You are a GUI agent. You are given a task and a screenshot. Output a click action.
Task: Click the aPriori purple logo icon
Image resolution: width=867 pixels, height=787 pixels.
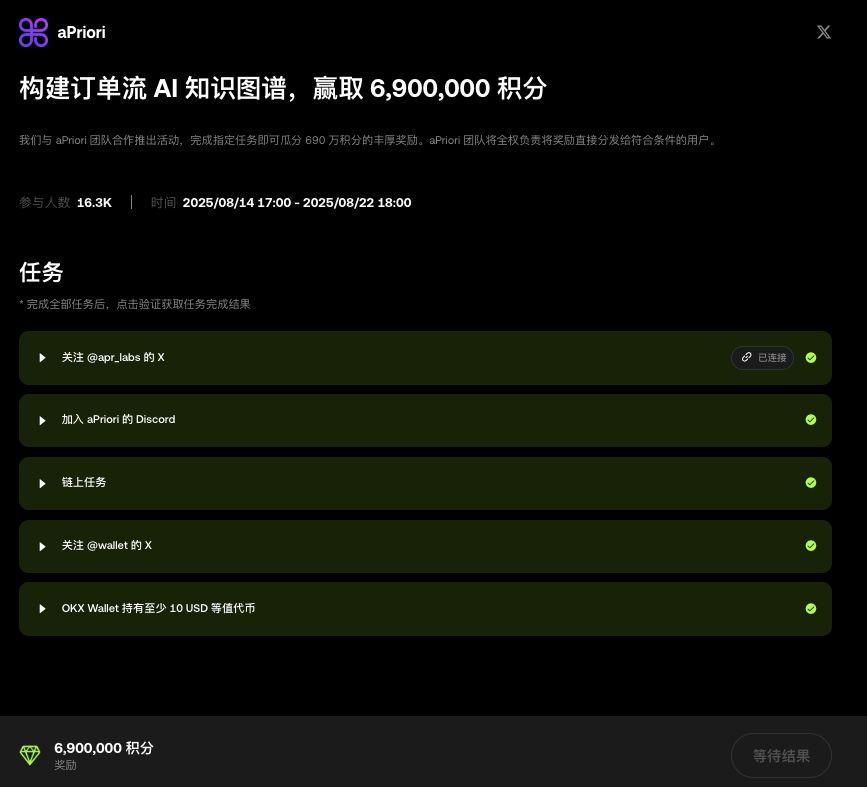point(34,32)
